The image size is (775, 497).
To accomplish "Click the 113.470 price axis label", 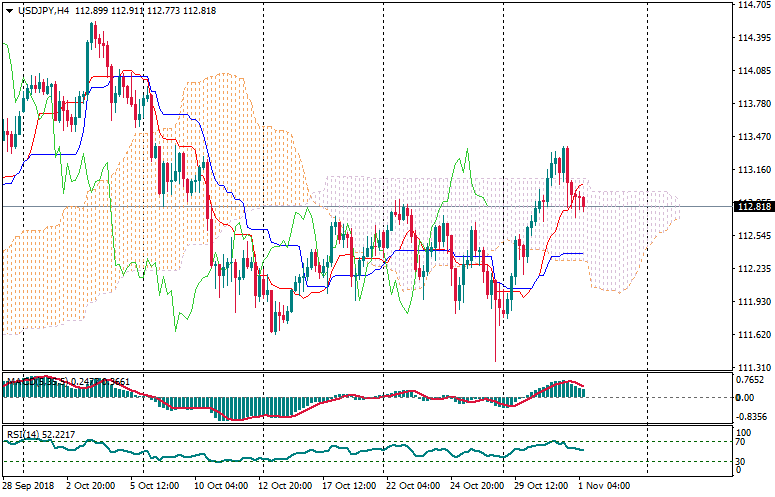I will (752, 137).
